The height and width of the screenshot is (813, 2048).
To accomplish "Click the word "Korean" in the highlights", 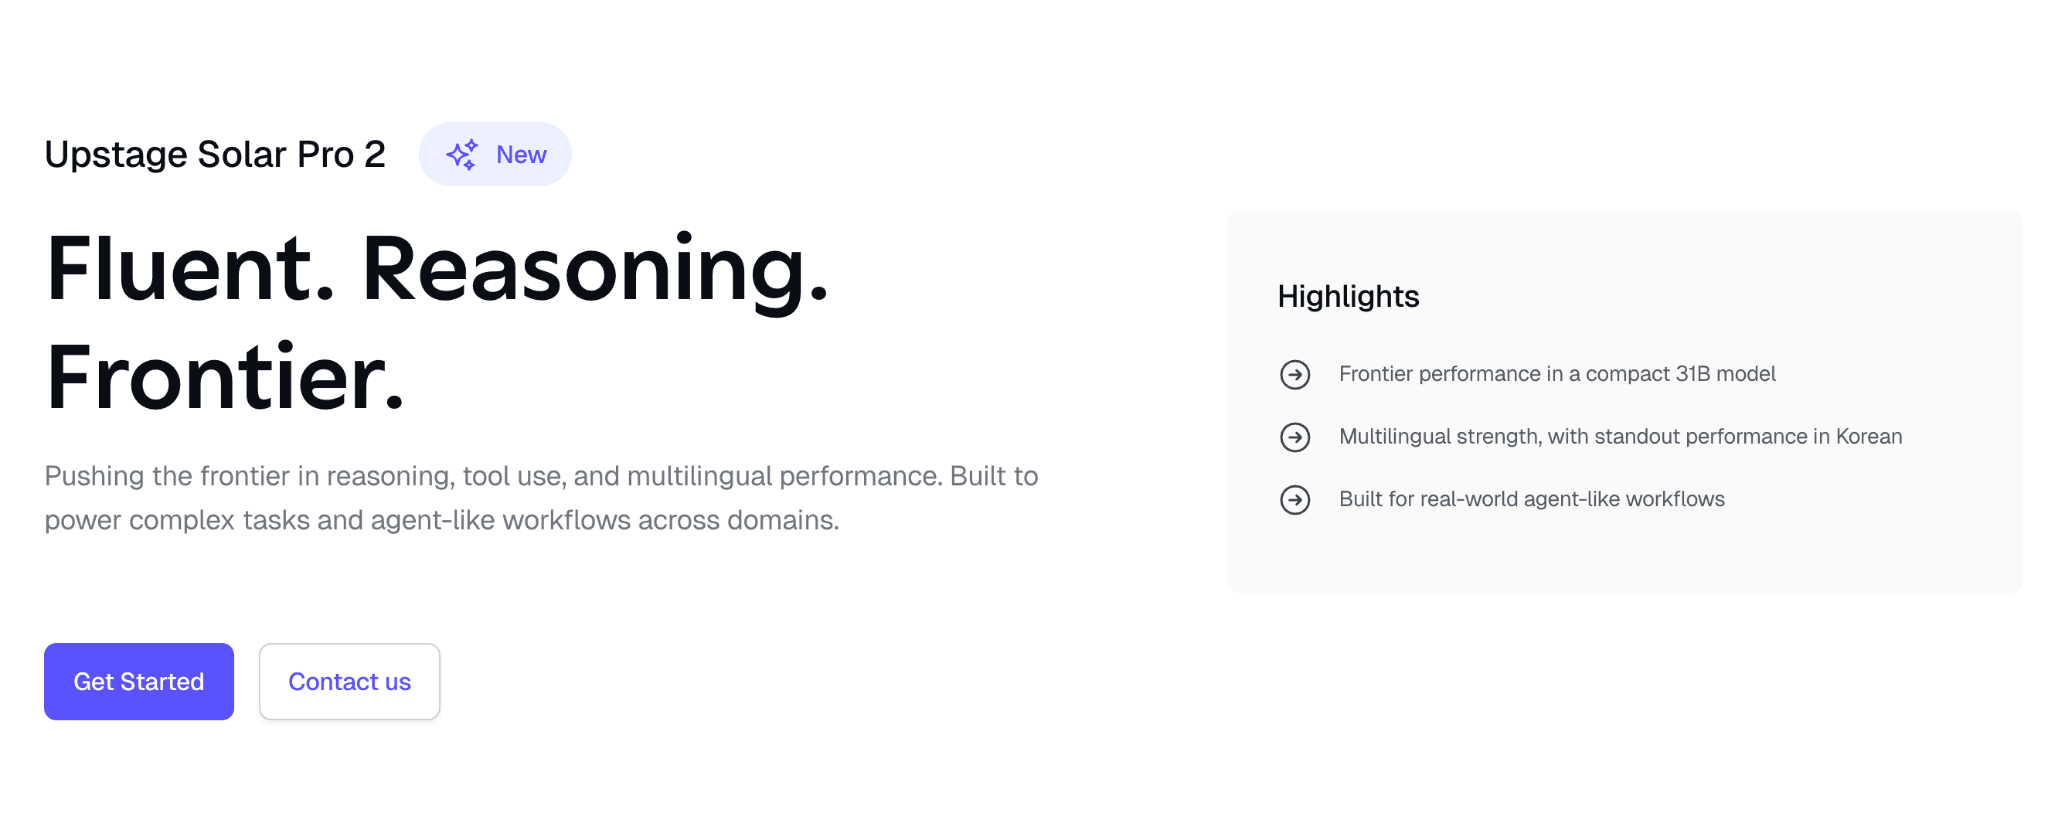I will pyautogui.click(x=1868, y=437).
